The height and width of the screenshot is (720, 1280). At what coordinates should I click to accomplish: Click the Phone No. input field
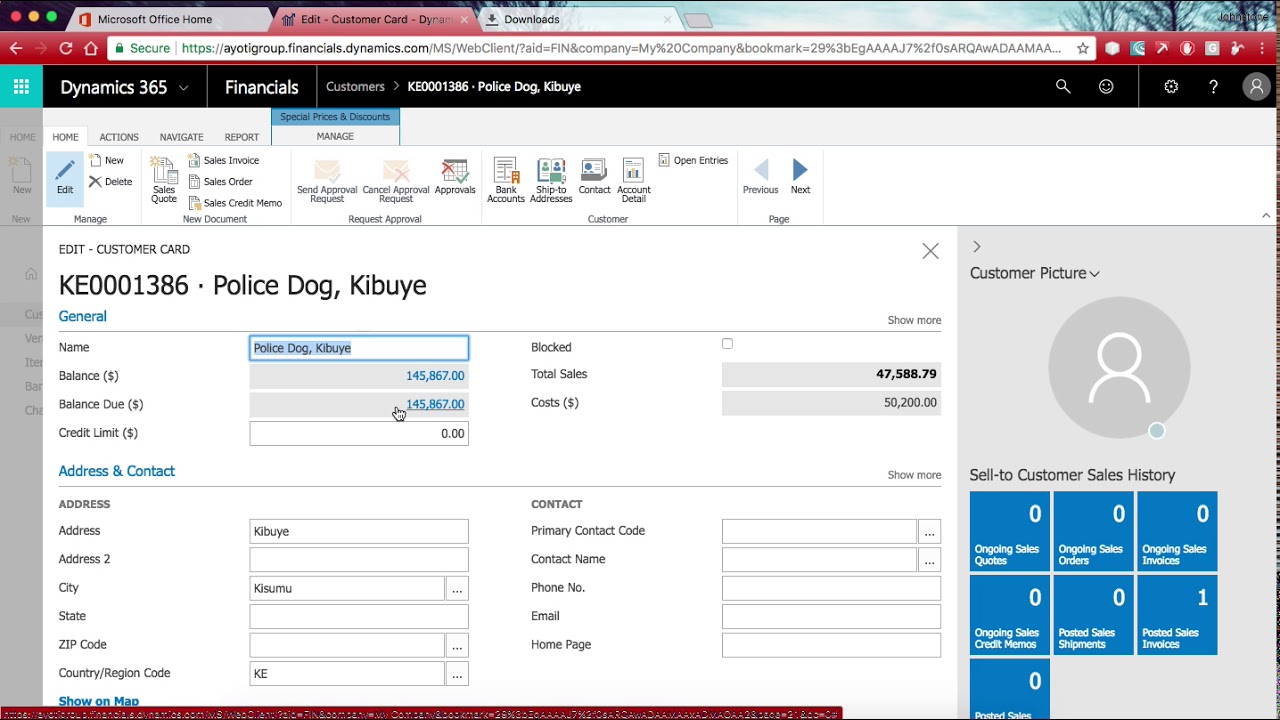click(831, 588)
